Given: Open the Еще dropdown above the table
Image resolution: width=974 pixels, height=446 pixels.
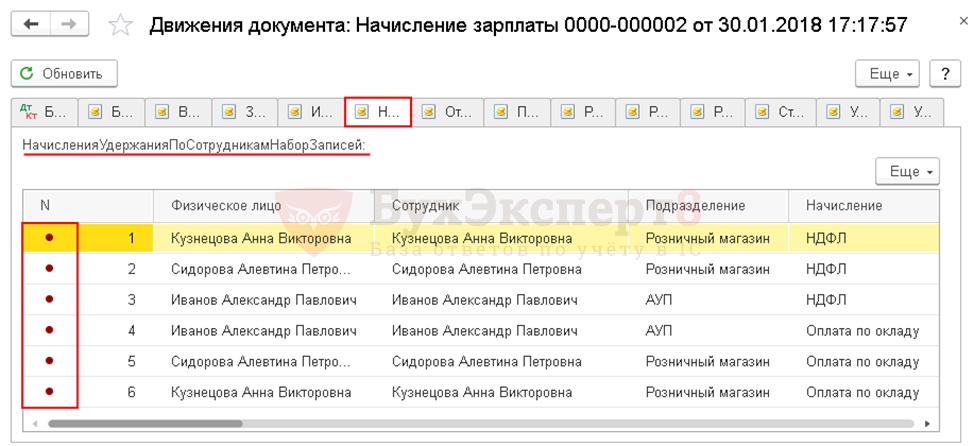Looking at the screenshot, I should (906, 172).
